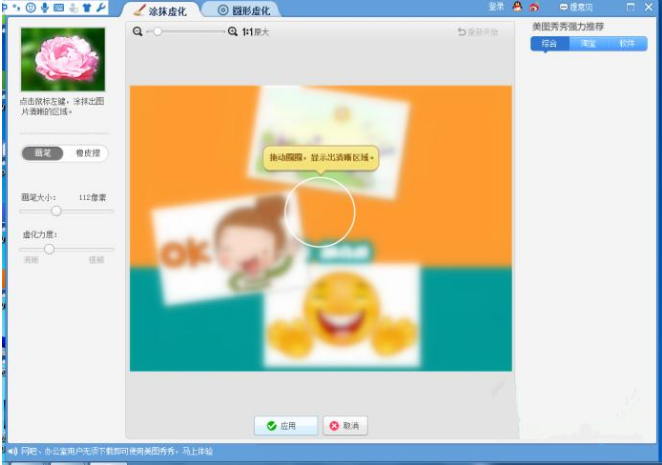Click the speaker icon in the bottom bar

pos(13,451)
